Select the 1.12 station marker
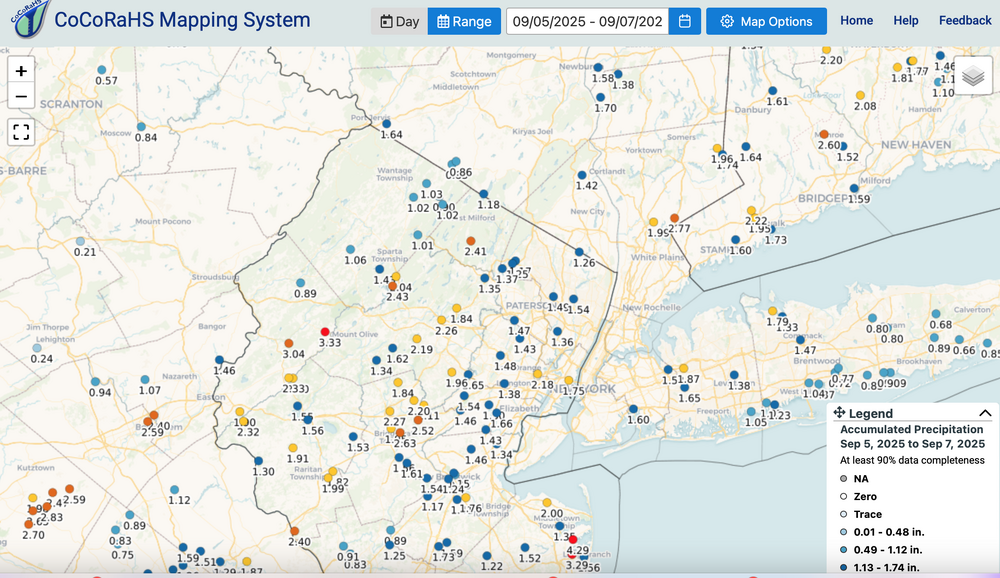 (174, 489)
